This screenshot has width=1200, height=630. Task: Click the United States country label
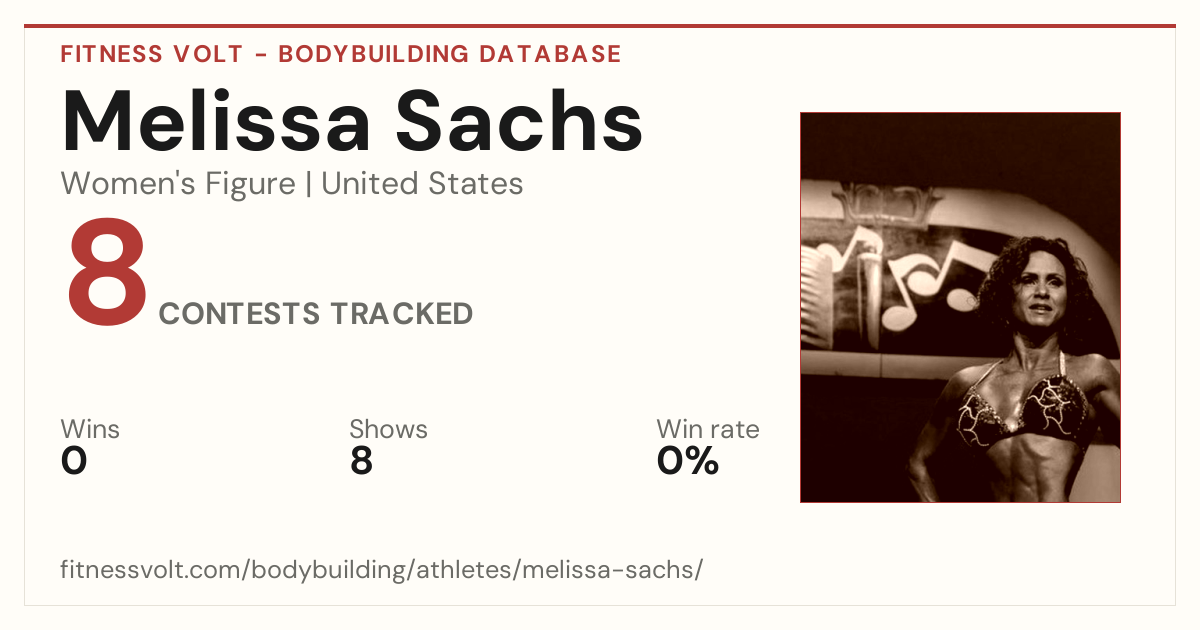click(422, 184)
